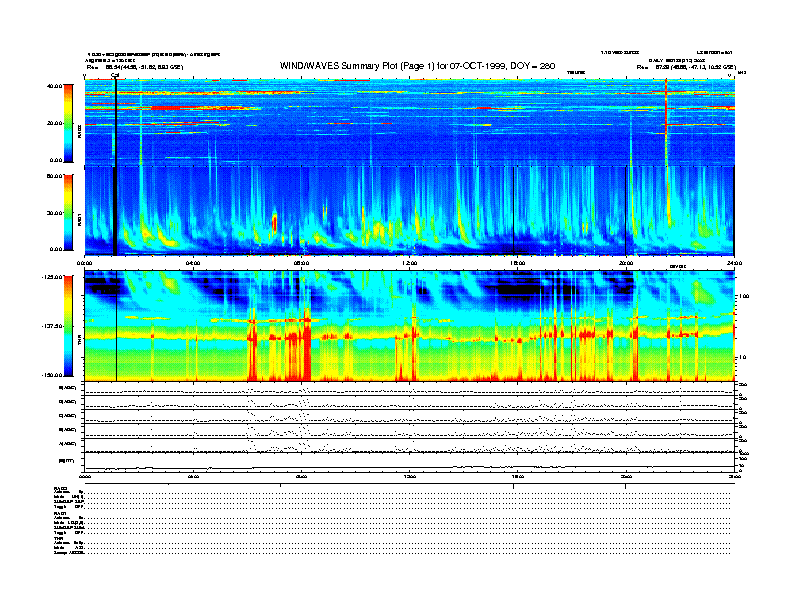
Task: Select the RAD1 spectrogram panel
Action: click(410, 211)
